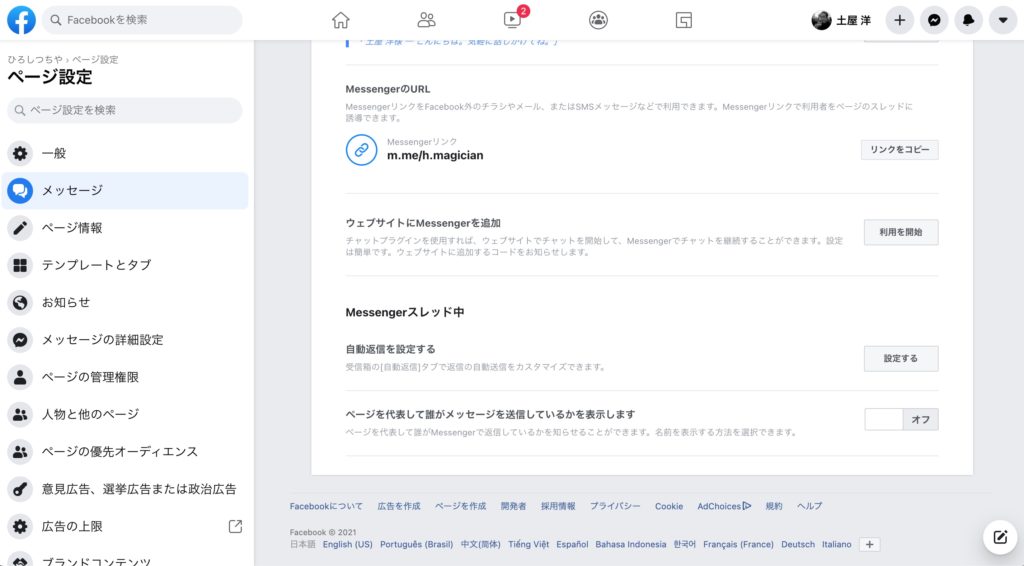Select ページ情報 in settings sidebar
Screen dimensions: 1024x566
tap(125, 228)
